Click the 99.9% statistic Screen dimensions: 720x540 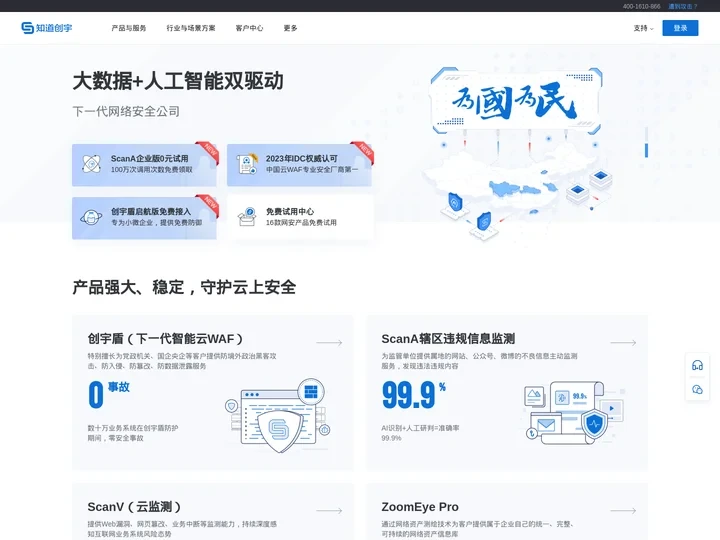pyautogui.click(x=413, y=394)
